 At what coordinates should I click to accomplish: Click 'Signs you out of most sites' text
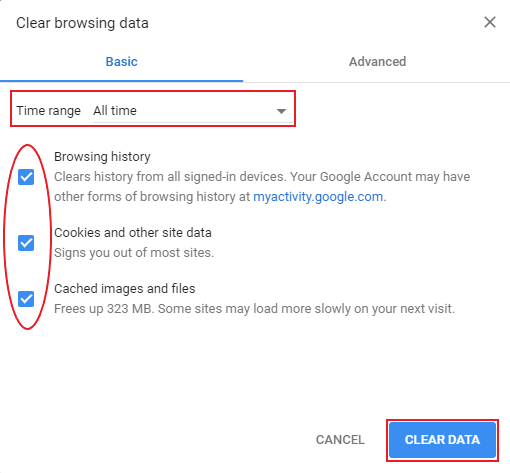click(x=134, y=253)
